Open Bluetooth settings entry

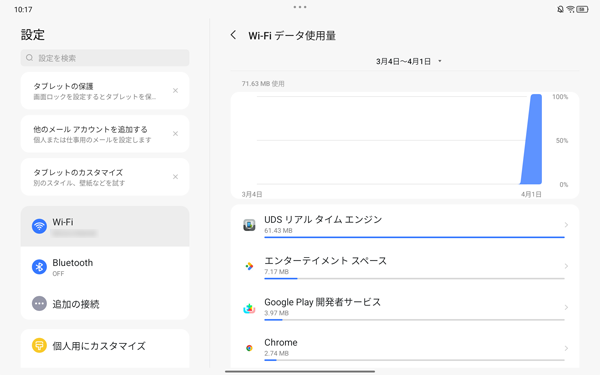pos(105,267)
